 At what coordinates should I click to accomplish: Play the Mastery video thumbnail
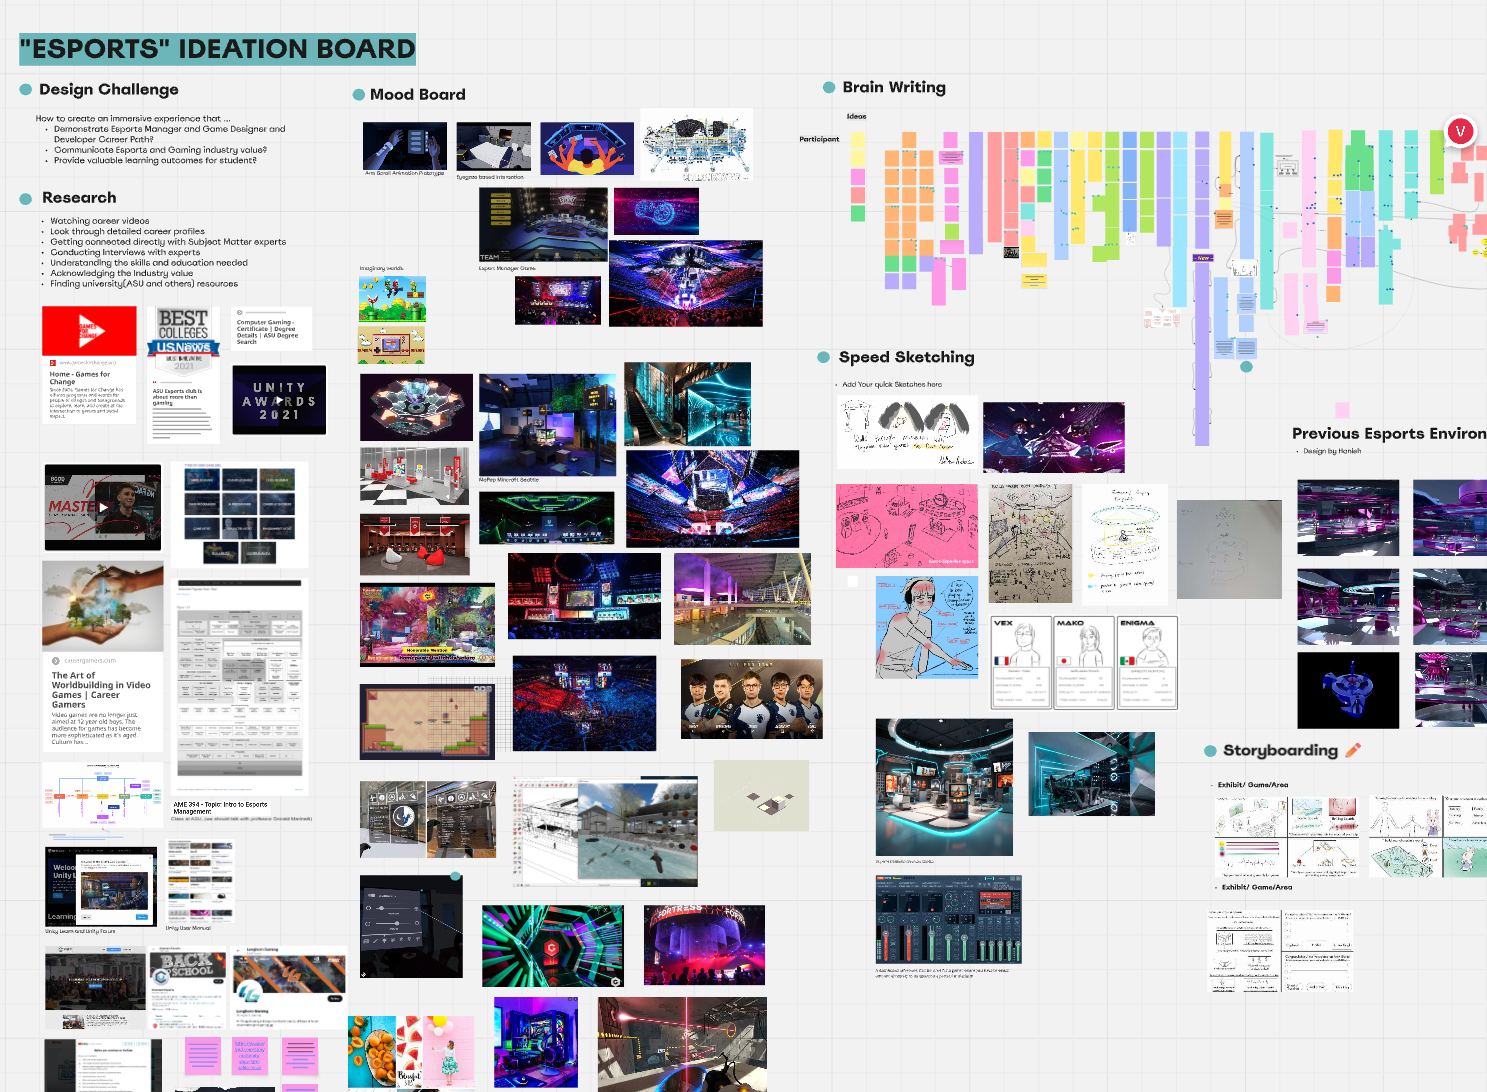pos(103,507)
